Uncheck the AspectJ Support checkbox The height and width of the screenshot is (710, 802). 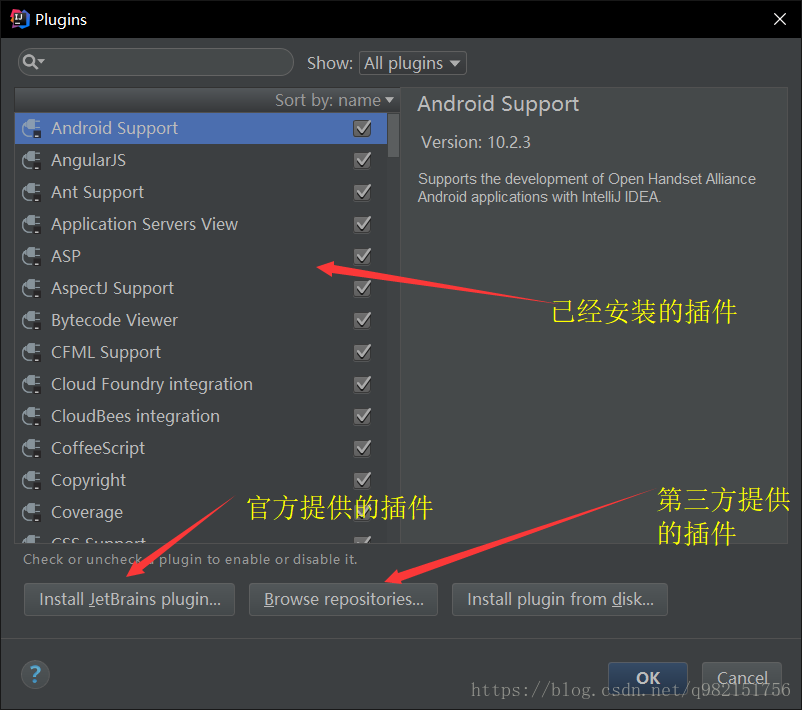coord(362,289)
